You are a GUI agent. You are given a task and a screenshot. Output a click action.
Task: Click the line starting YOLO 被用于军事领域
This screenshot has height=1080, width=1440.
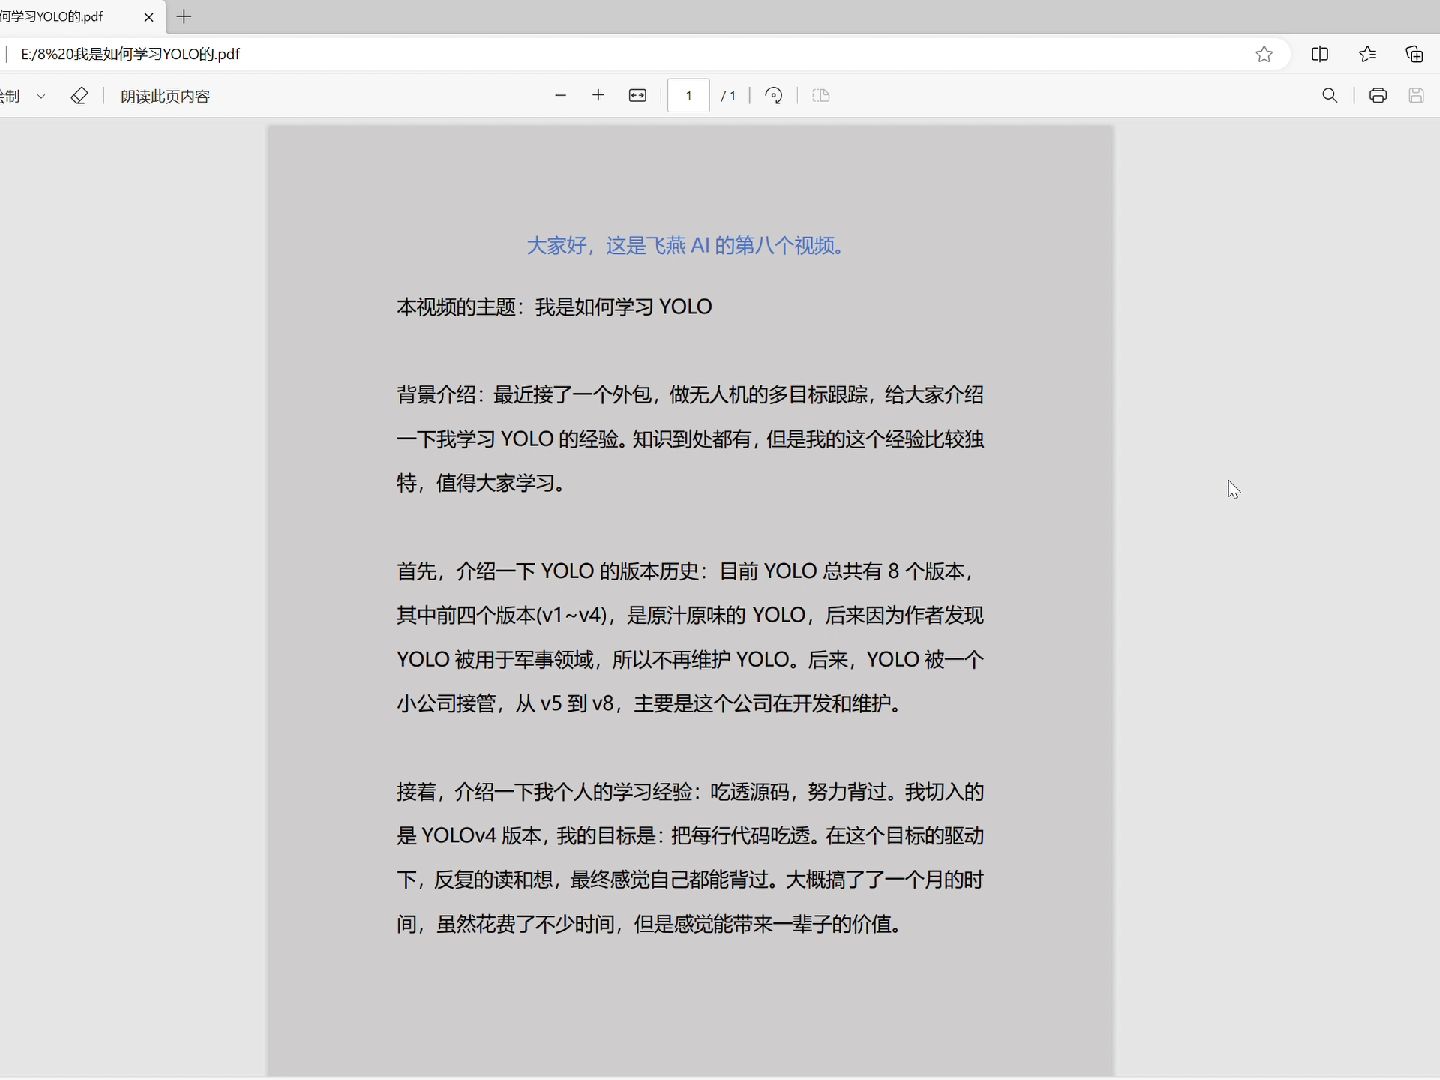[690, 659]
